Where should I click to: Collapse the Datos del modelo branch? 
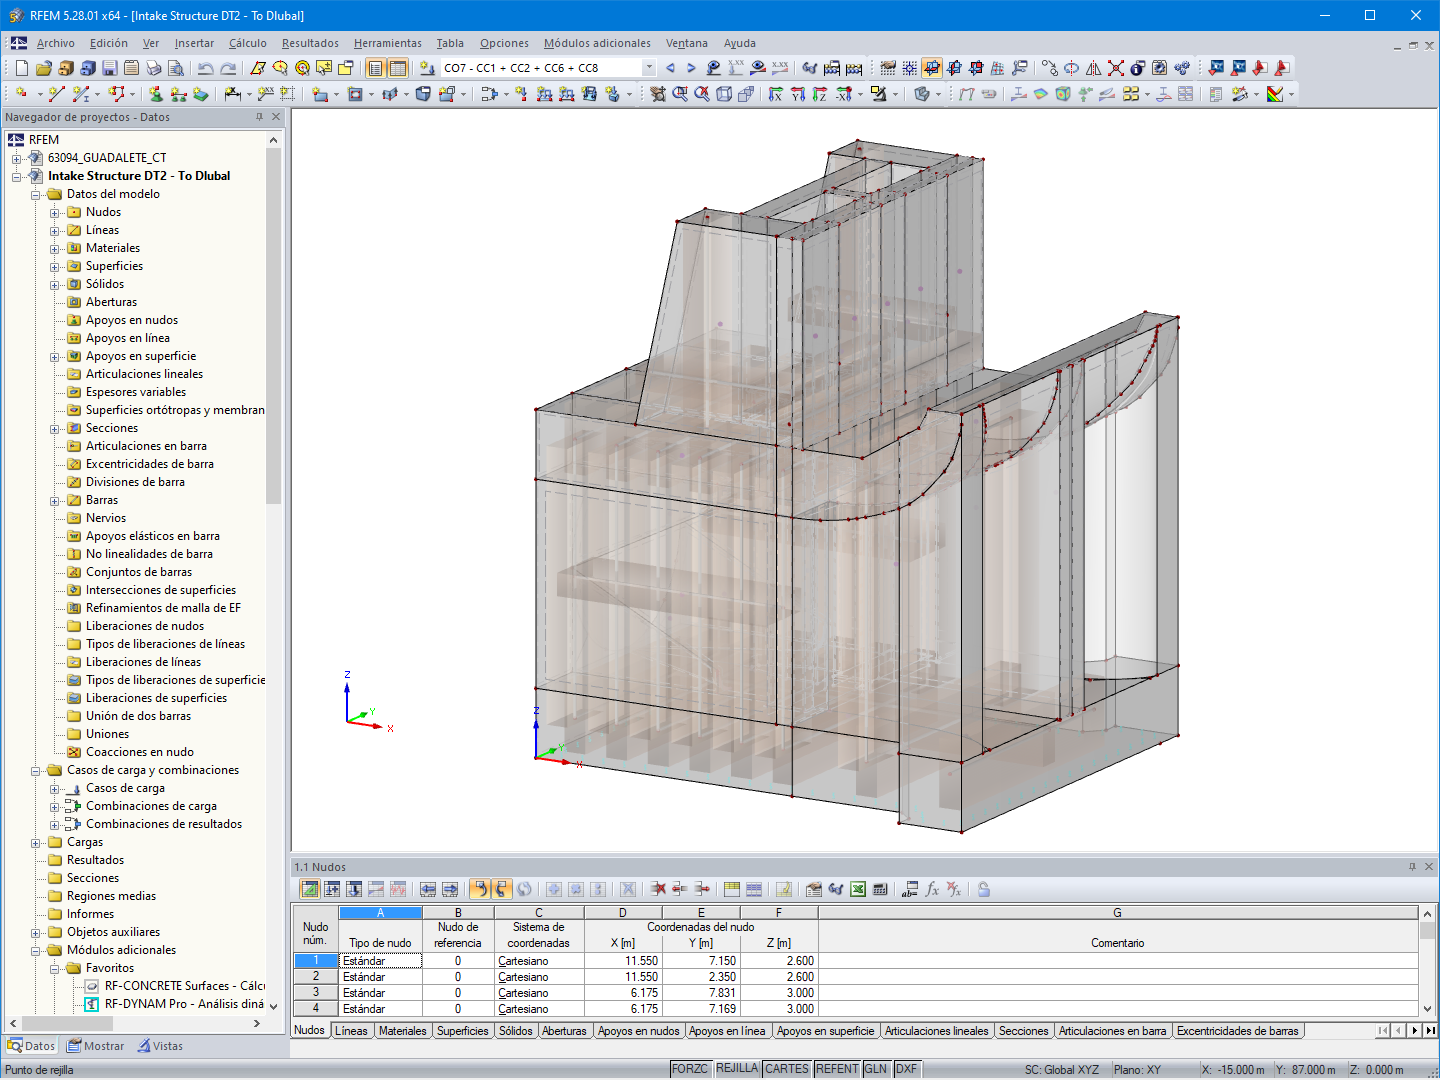tap(34, 194)
